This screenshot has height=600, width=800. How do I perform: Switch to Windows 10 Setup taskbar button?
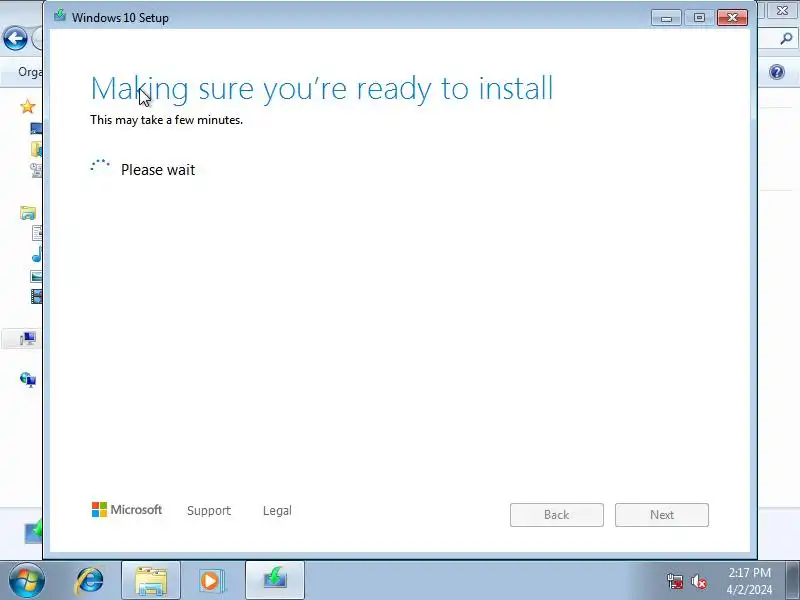click(275, 581)
